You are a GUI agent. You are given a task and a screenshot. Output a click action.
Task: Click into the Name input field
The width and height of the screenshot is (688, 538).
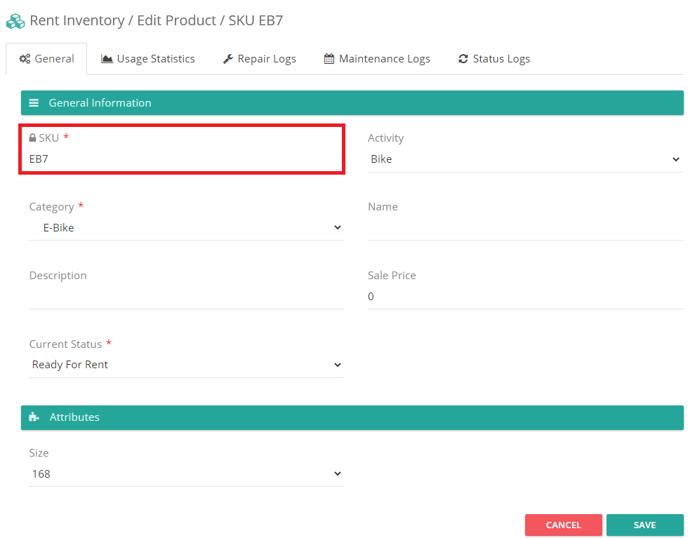[525, 228]
